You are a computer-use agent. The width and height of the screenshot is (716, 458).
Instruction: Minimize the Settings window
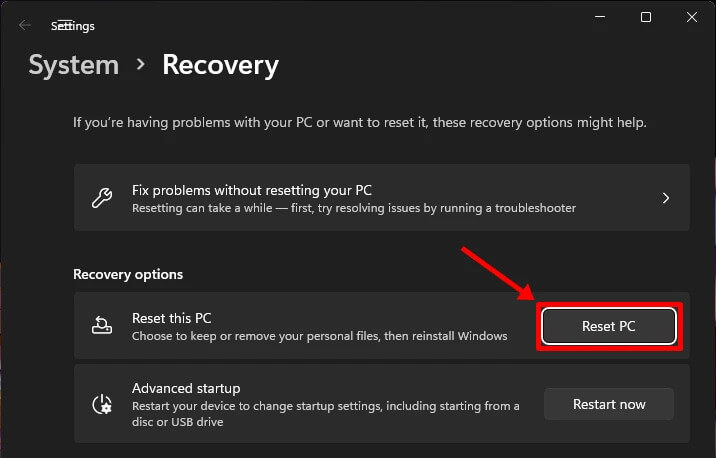pos(600,17)
